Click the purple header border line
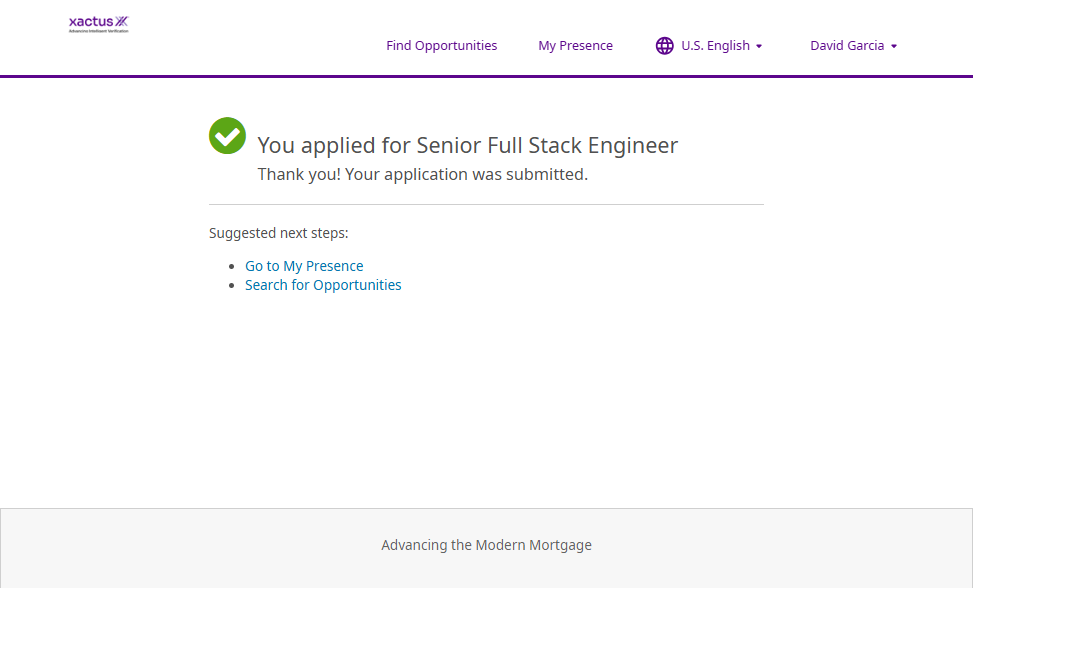 pos(486,76)
